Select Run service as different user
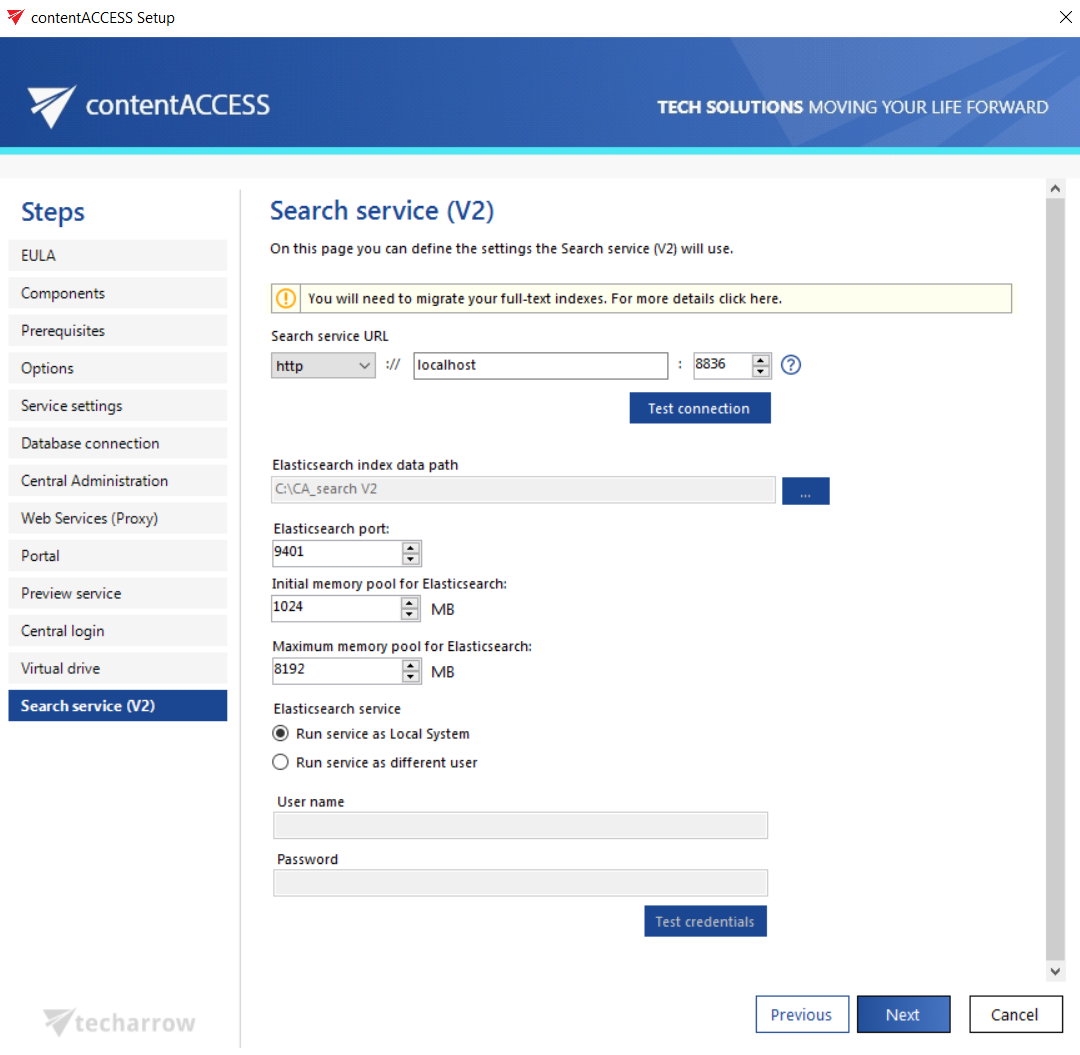The width and height of the screenshot is (1080, 1055). tap(281, 762)
